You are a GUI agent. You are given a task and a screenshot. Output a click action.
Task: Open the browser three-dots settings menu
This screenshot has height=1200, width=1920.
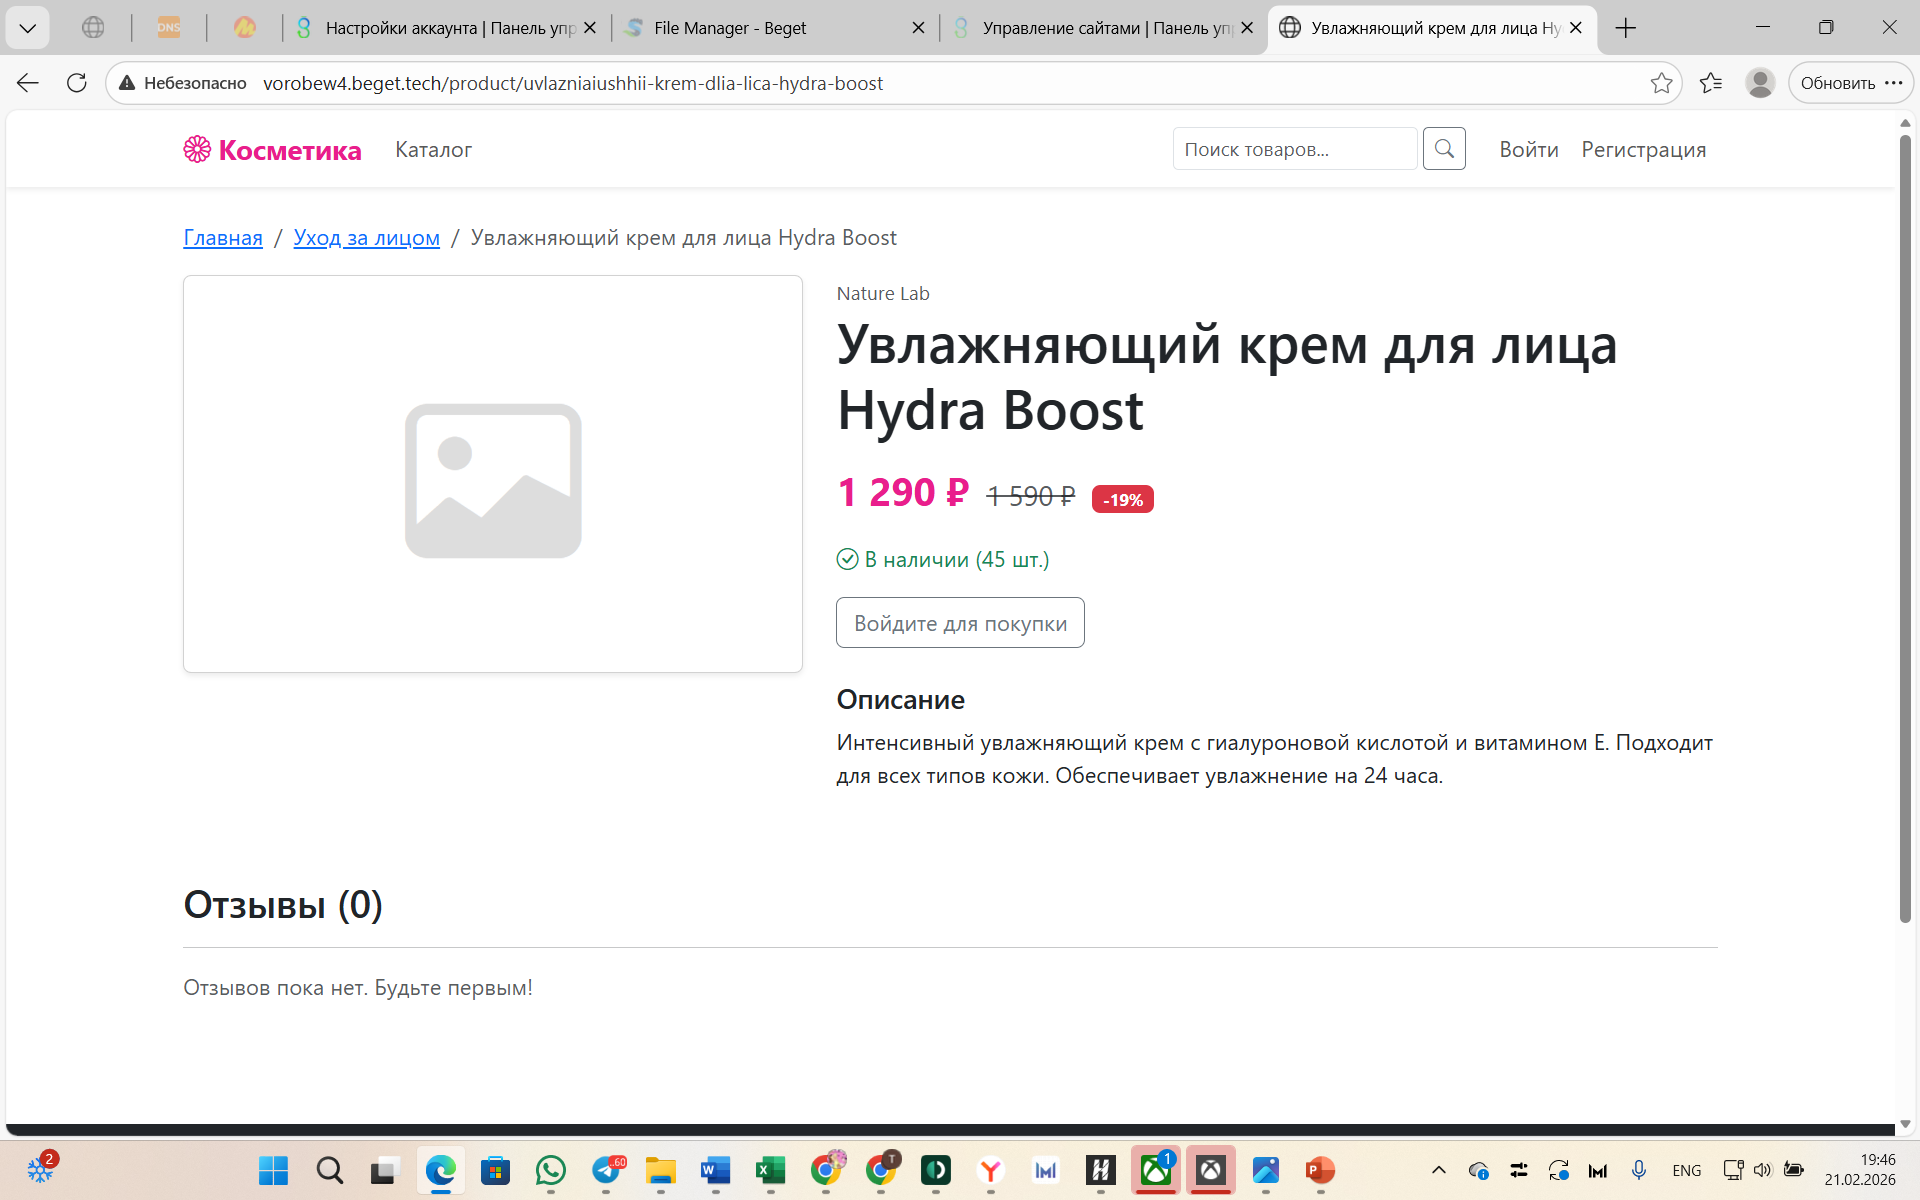[x=1894, y=83]
